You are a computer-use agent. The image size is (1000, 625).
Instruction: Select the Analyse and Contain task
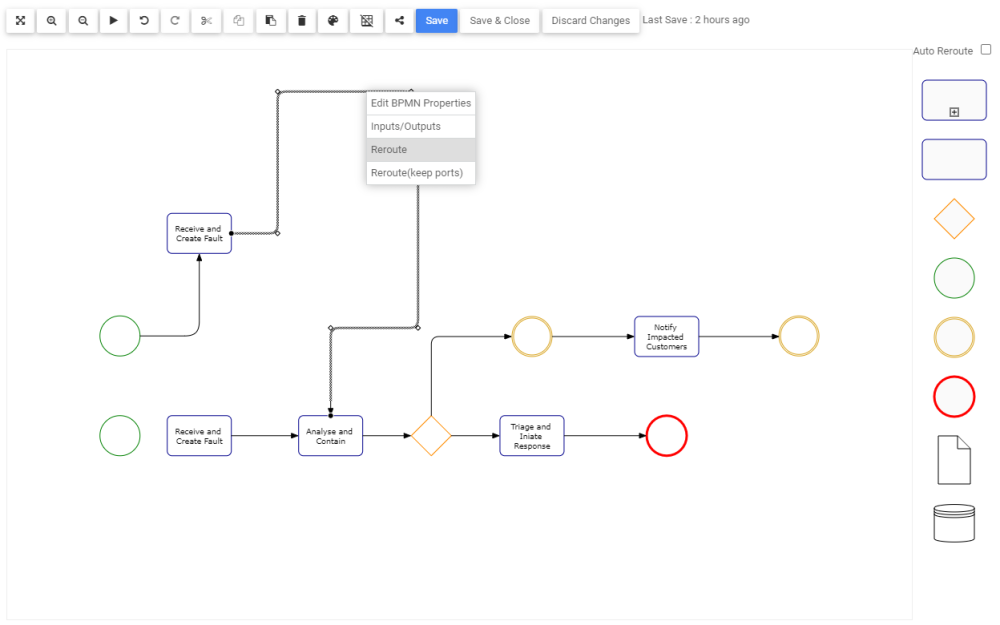pyautogui.click(x=330, y=436)
